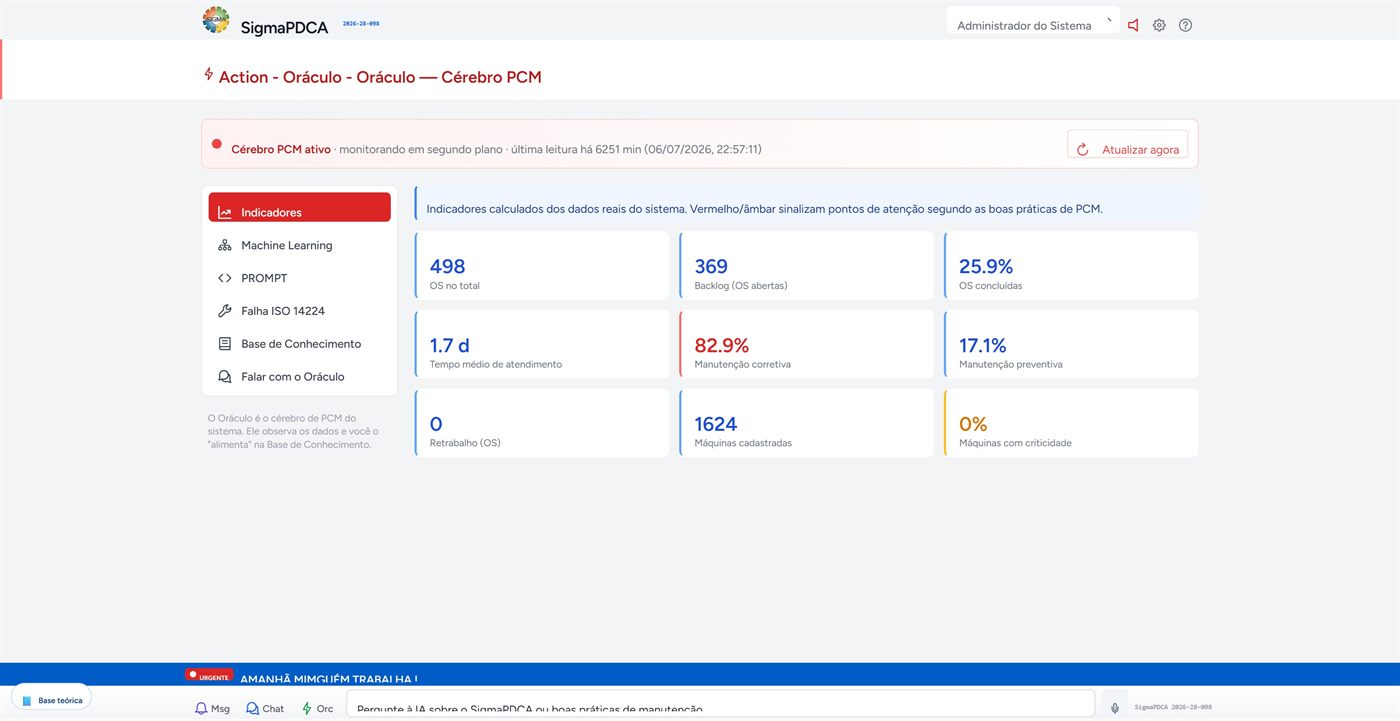Click the 25.9% OS concluídas card
Viewport: 1400px width, 721px height.
[1071, 265]
